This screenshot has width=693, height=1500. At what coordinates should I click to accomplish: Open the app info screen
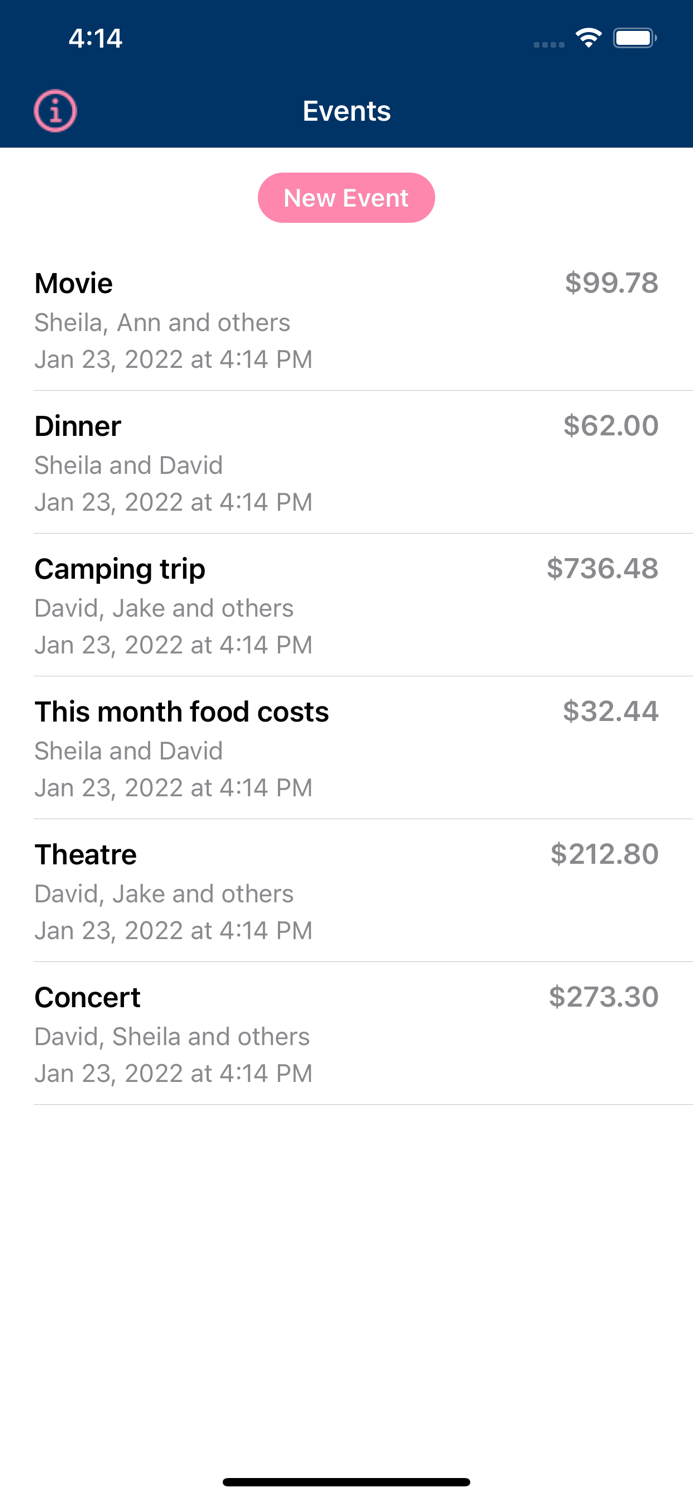(55, 111)
